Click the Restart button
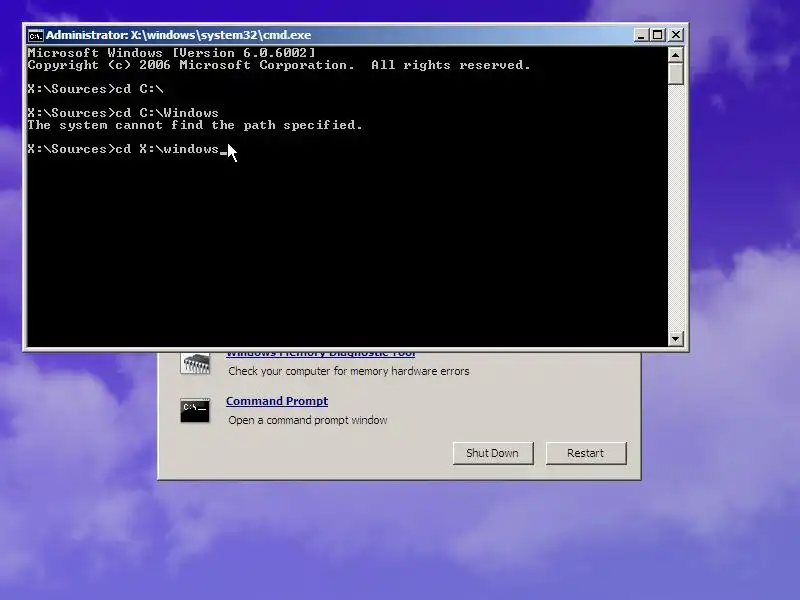The height and width of the screenshot is (600, 800). pyautogui.click(x=586, y=453)
